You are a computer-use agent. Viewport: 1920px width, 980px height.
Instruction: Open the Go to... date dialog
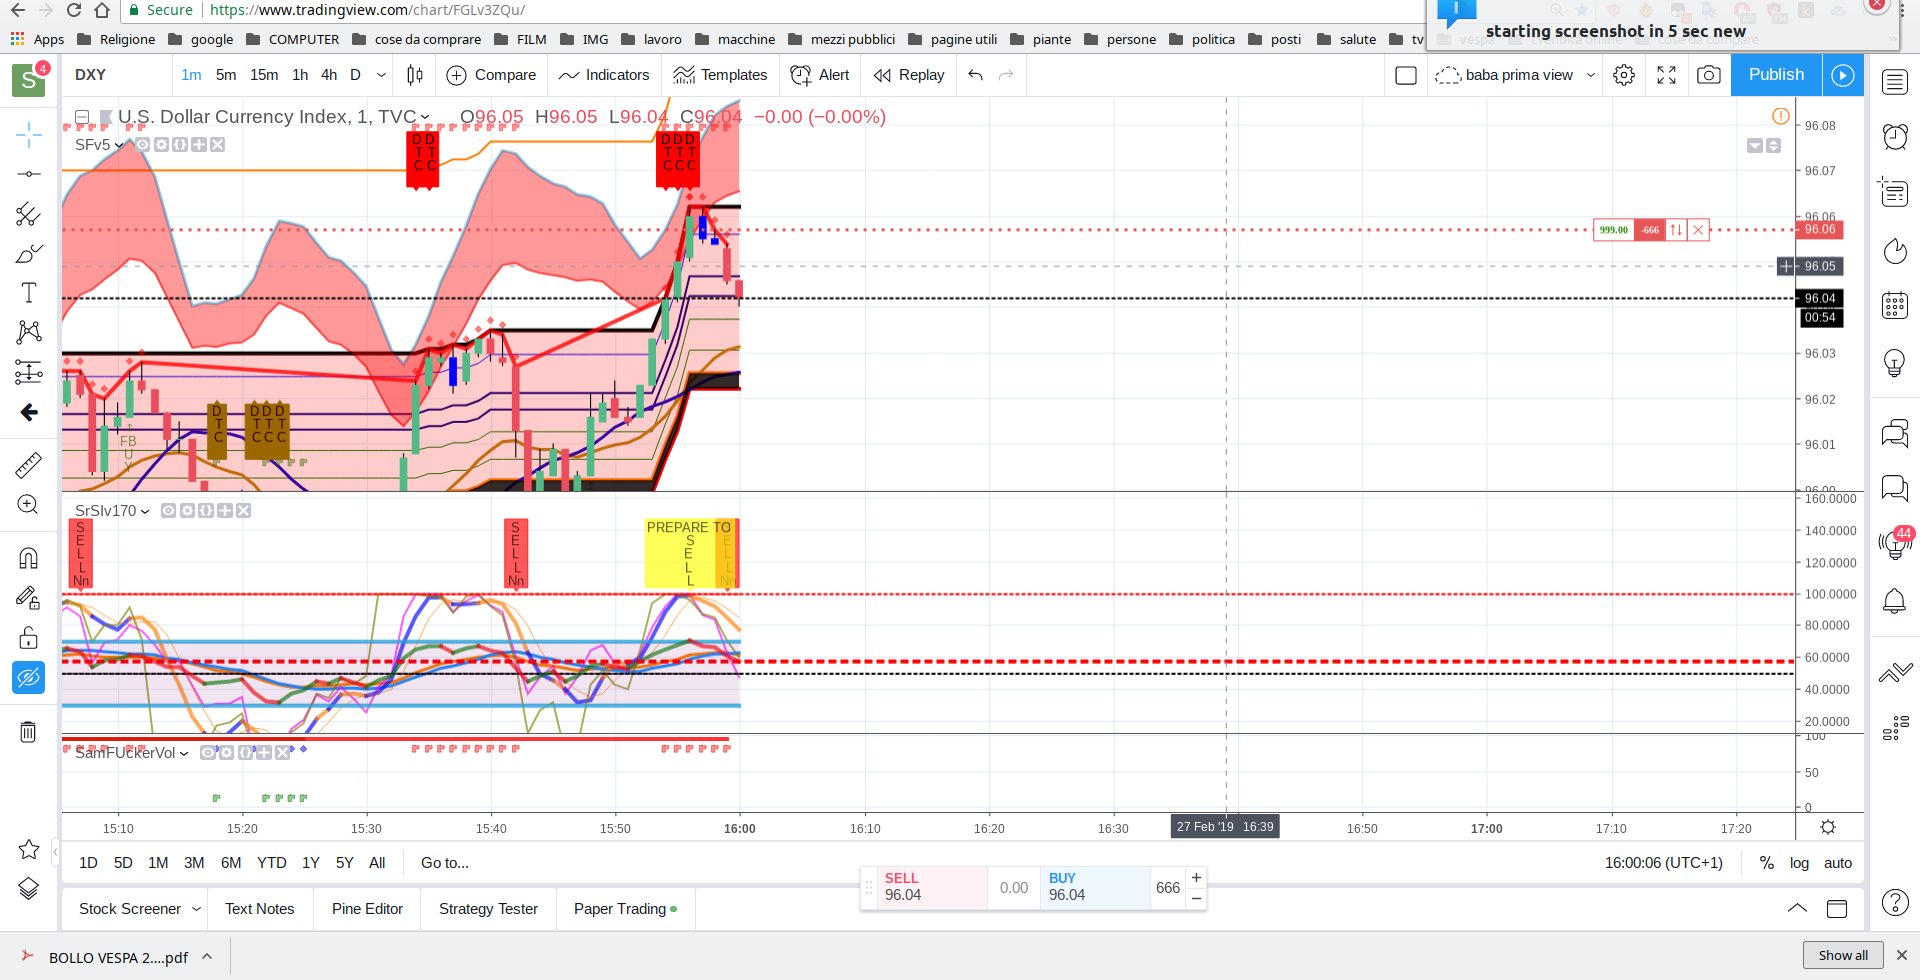(x=445, y=863)
